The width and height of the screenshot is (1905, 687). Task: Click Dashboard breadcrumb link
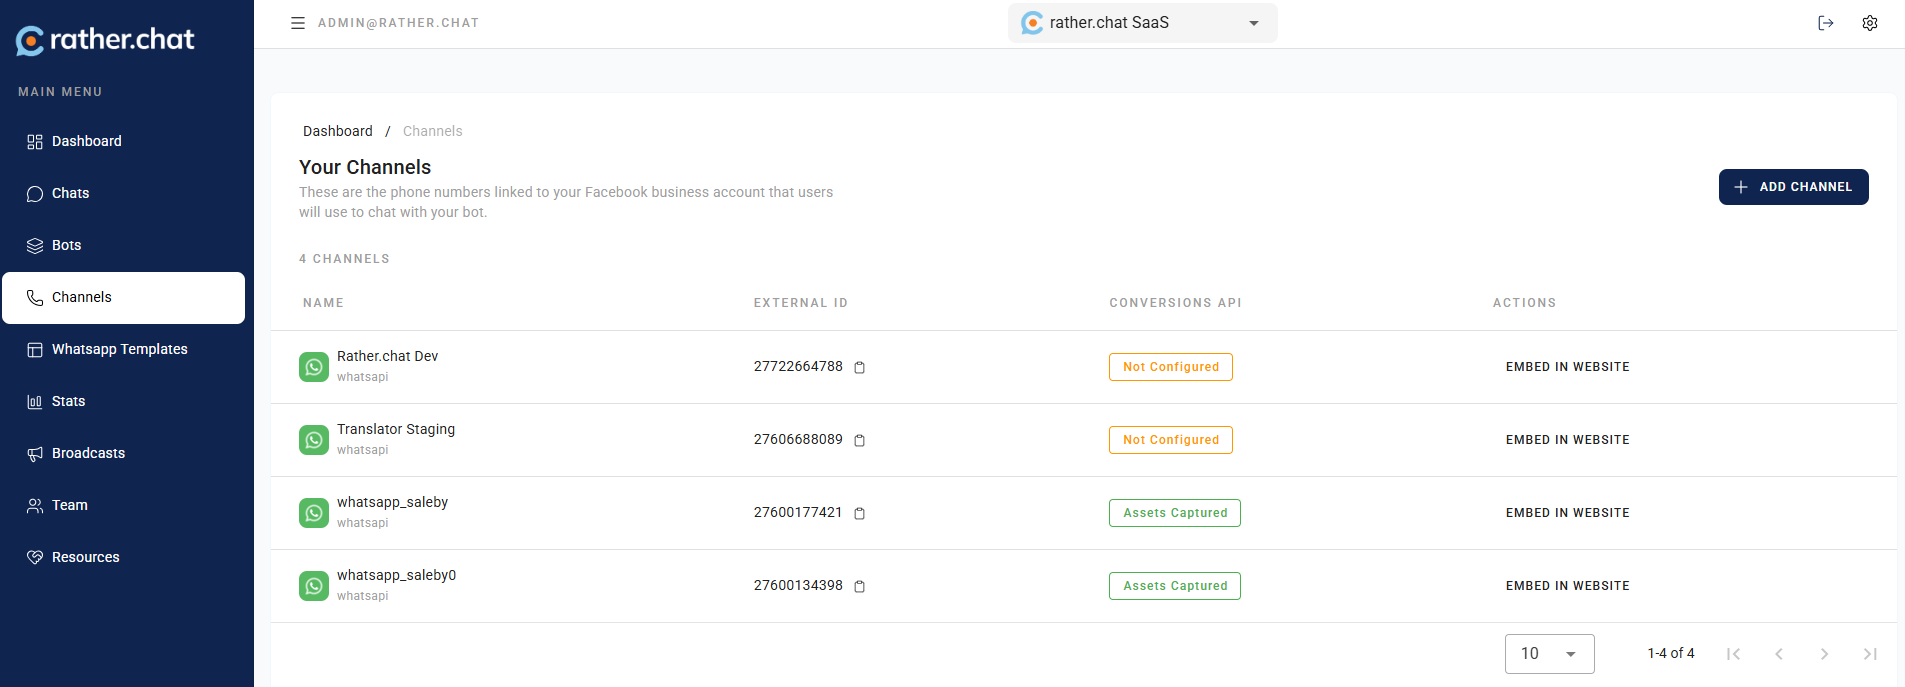tap(338, 131)
